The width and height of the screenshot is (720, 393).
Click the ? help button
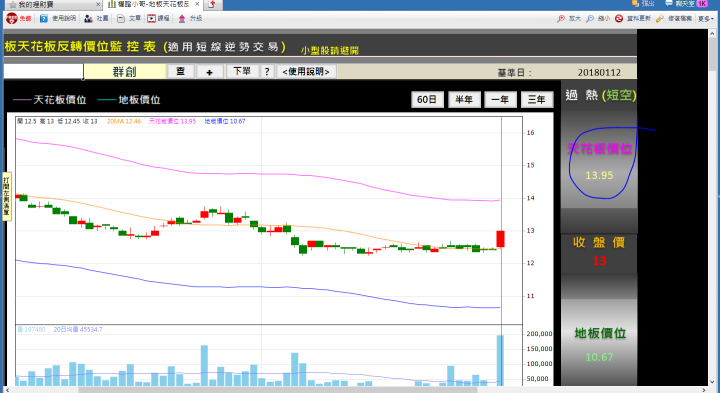[x=267, y=72]
